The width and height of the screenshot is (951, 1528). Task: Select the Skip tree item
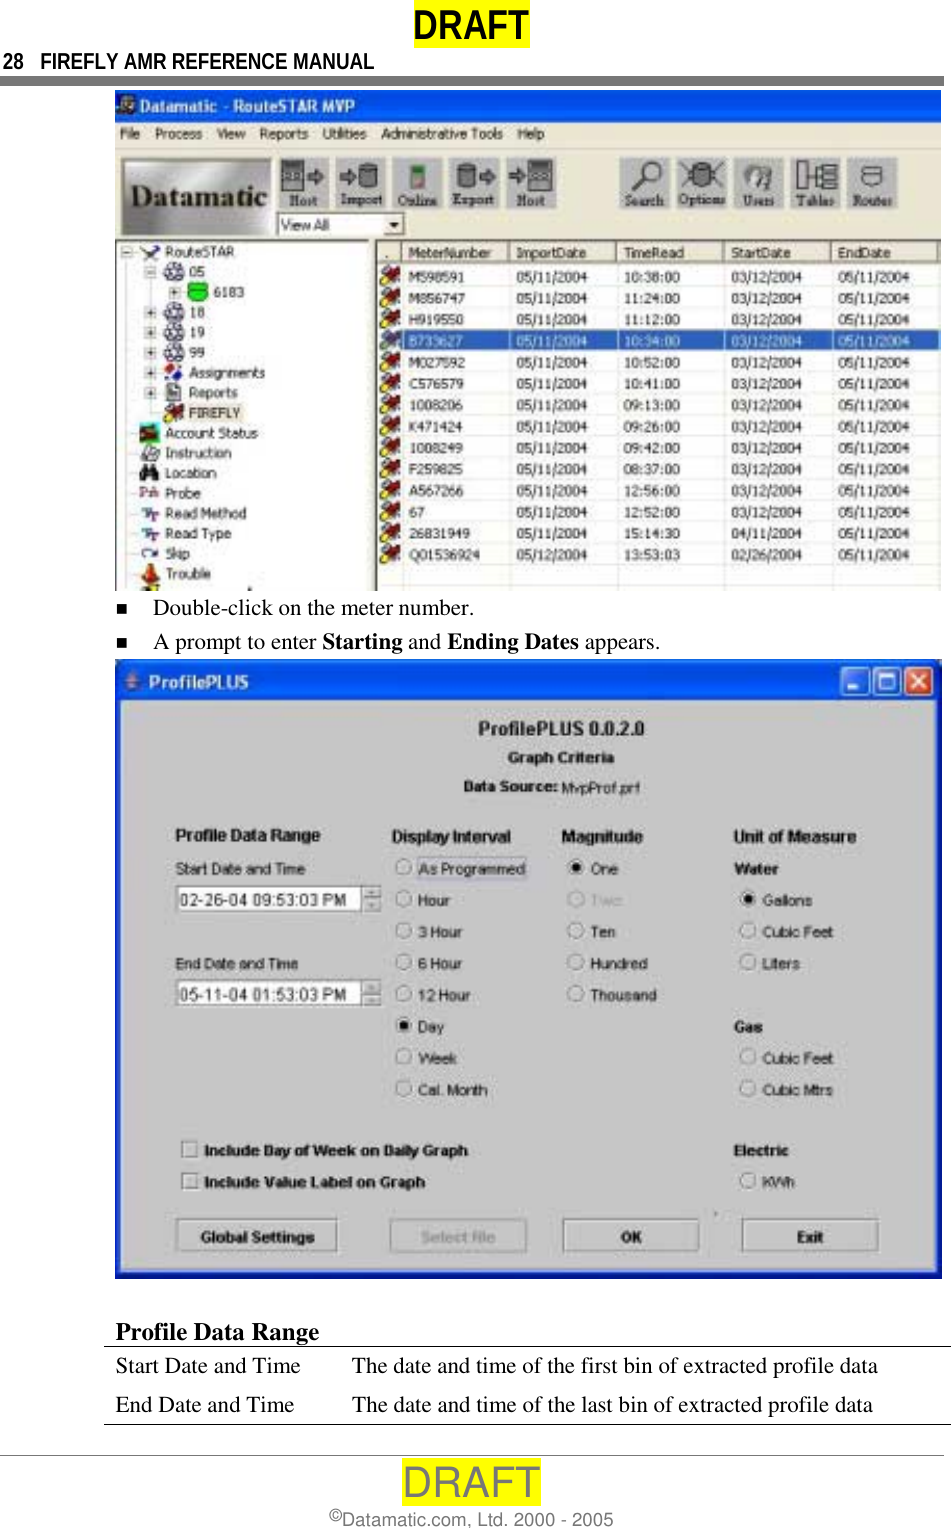click(x=177, y=553)
